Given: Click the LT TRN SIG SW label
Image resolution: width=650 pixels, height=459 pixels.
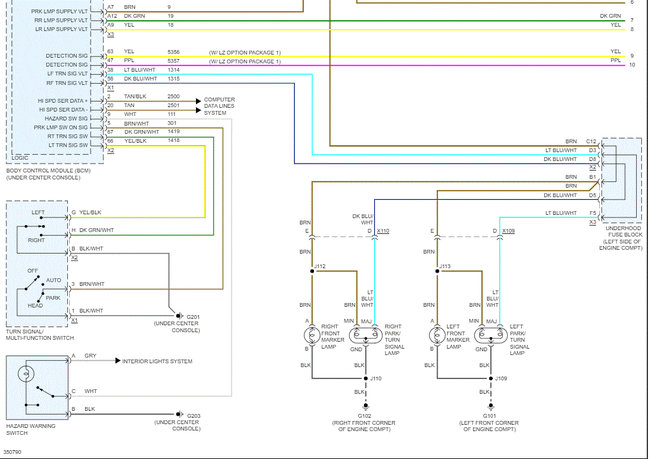Looking at the screenshot, I should pos(68,145).
